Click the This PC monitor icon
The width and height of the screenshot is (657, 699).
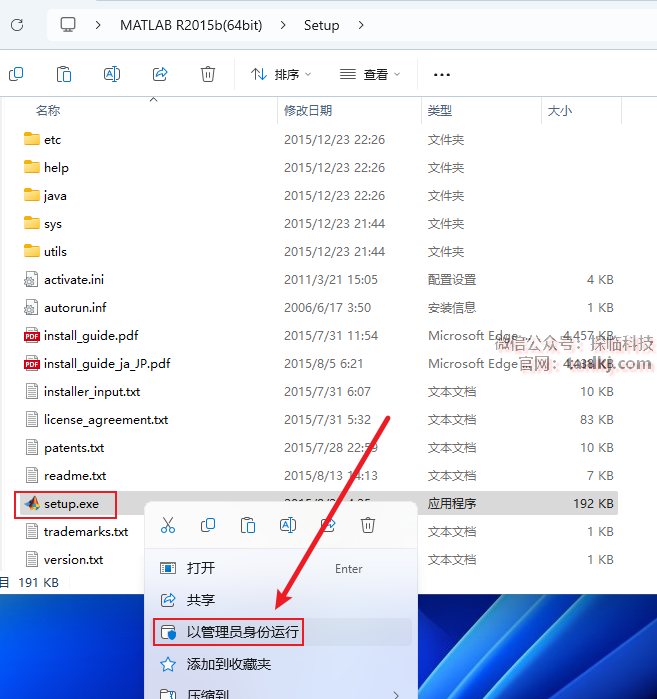[x=68, y=25]
